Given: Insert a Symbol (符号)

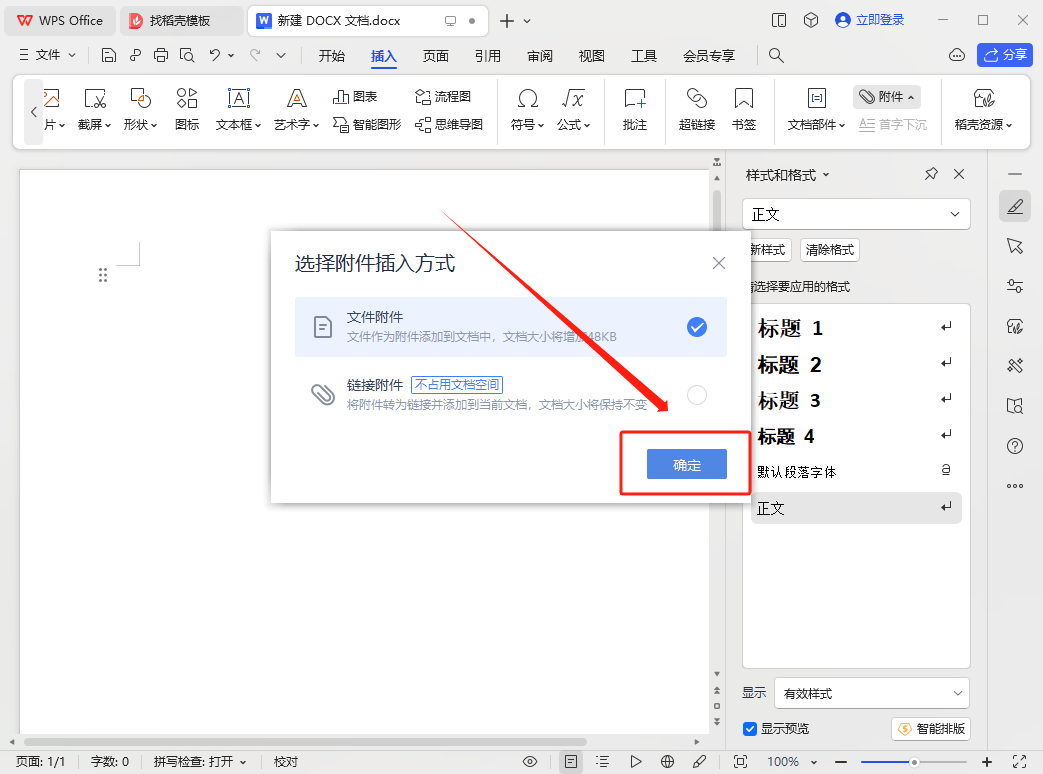Looking at the screenshot, I should tap(527, 109).
